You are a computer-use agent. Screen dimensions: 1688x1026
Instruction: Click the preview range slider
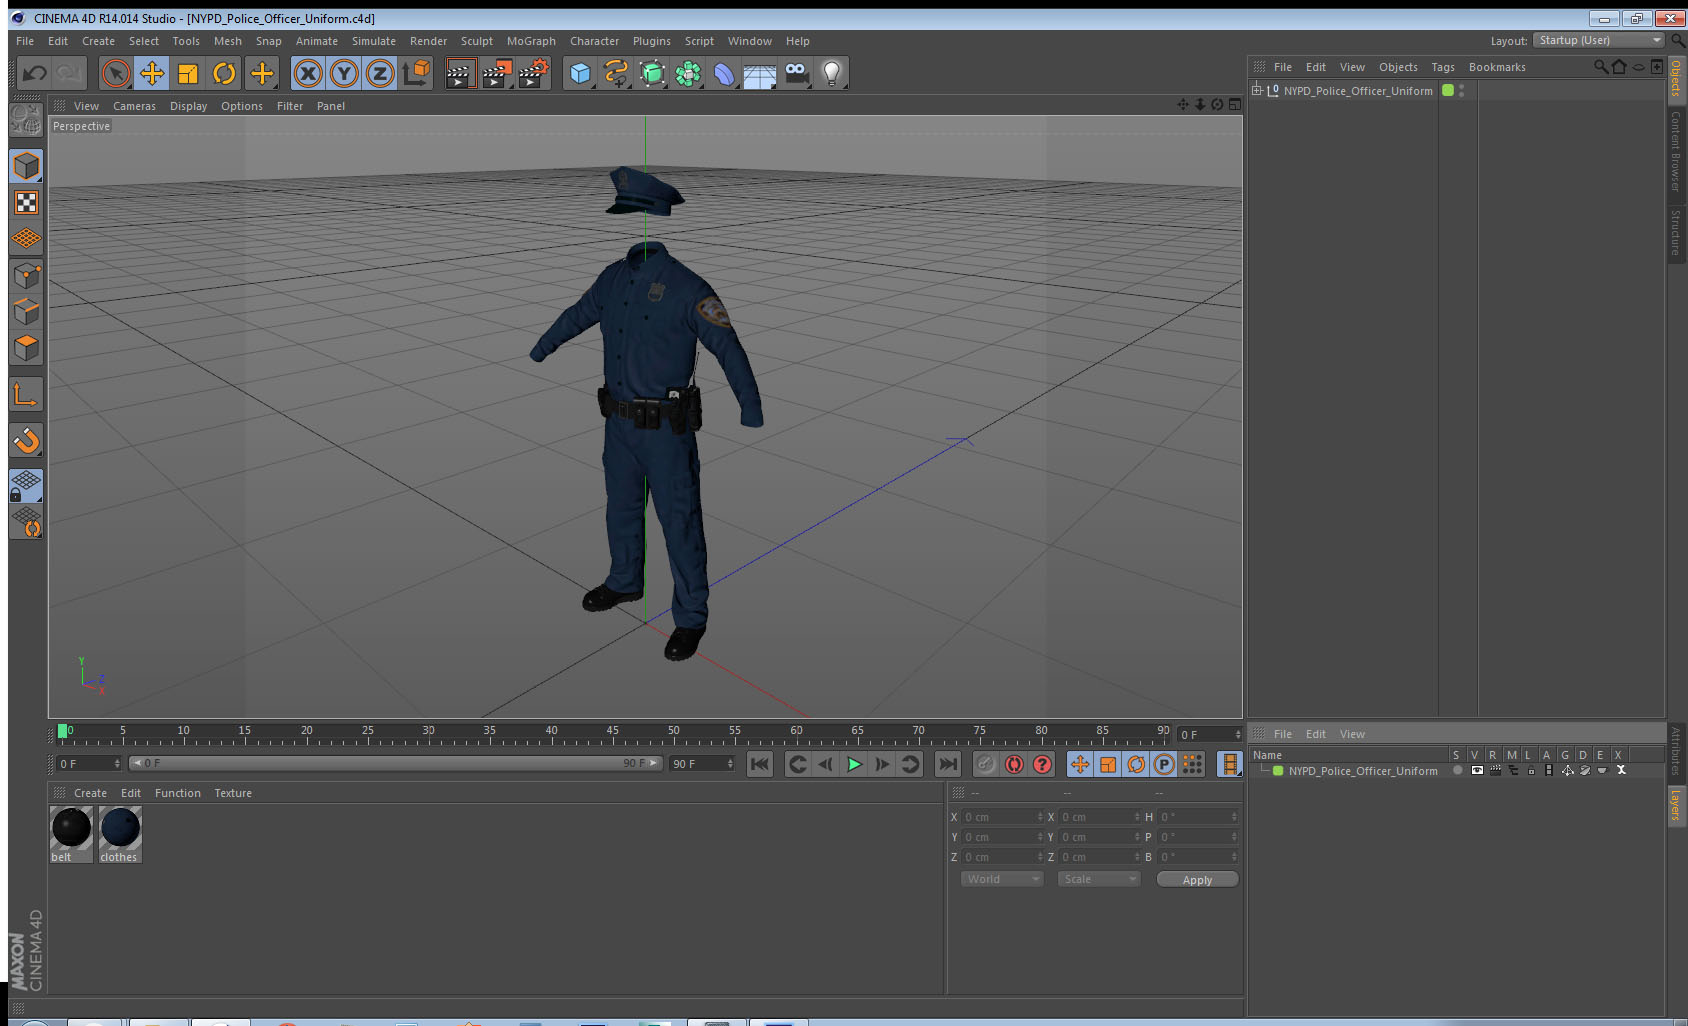coord(395,763)
